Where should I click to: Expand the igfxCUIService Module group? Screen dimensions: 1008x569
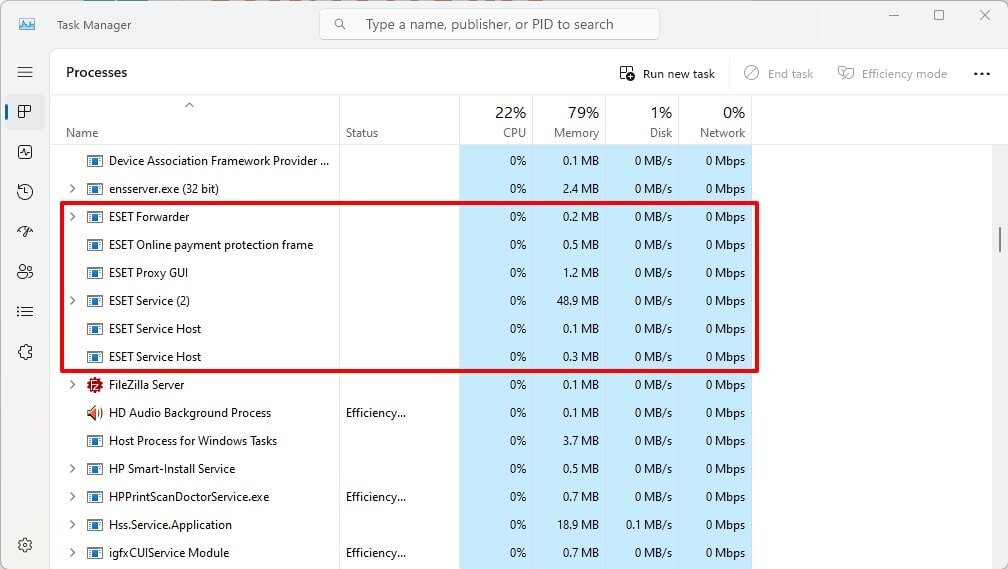click(x=73, y=552)
